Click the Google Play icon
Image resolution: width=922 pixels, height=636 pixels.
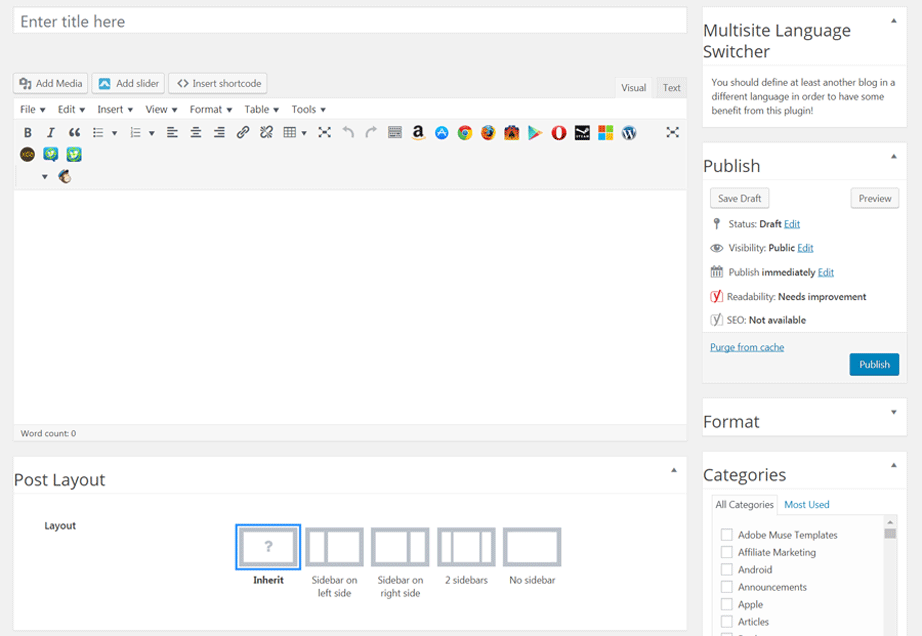tap(535, 133)
